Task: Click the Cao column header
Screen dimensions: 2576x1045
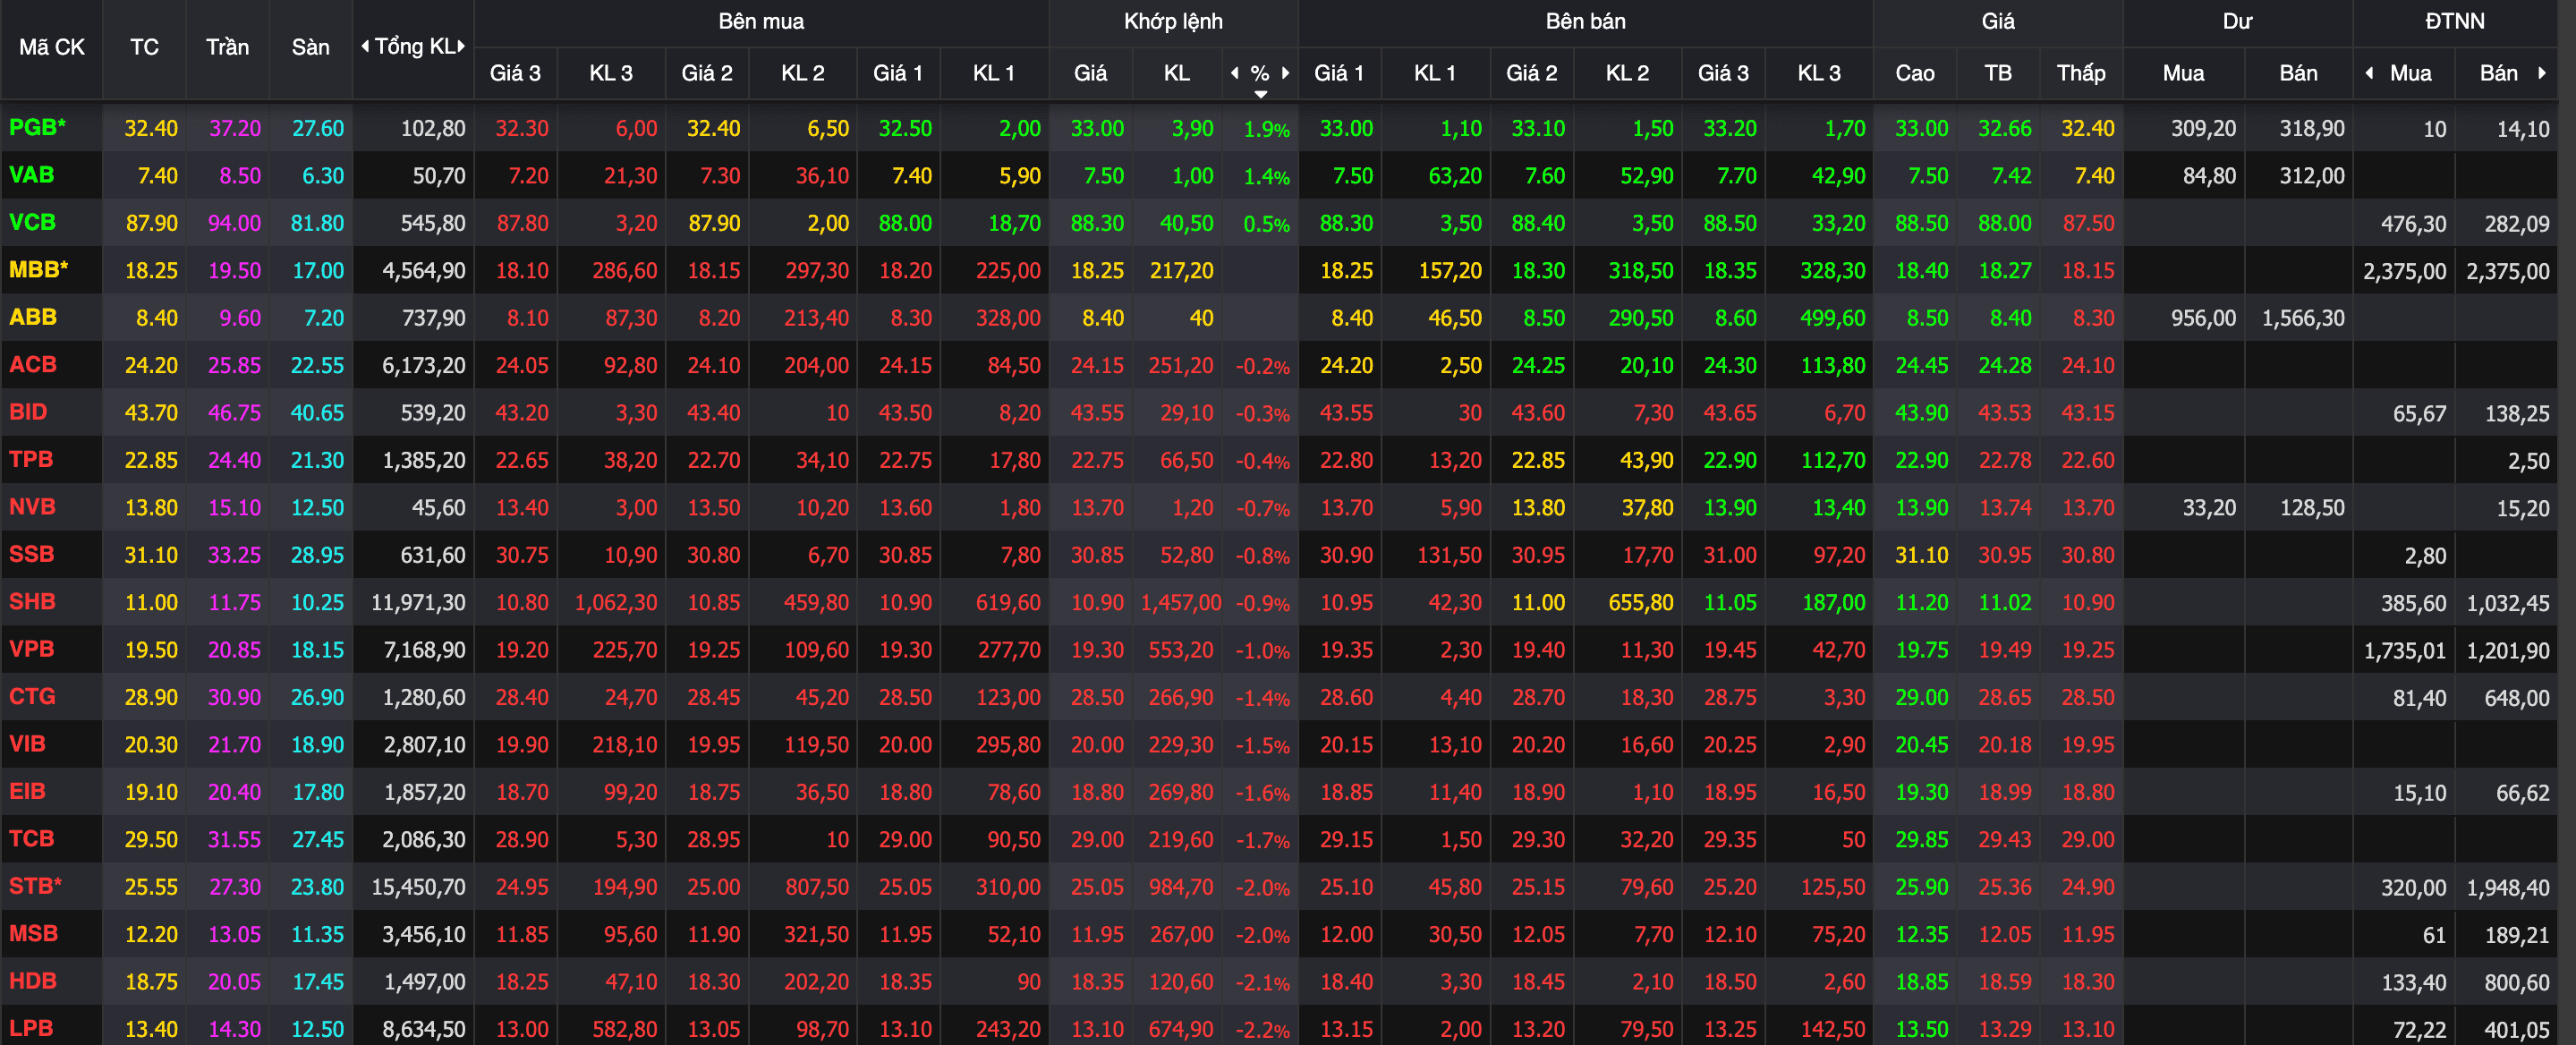Action: tap(1915, 73)
